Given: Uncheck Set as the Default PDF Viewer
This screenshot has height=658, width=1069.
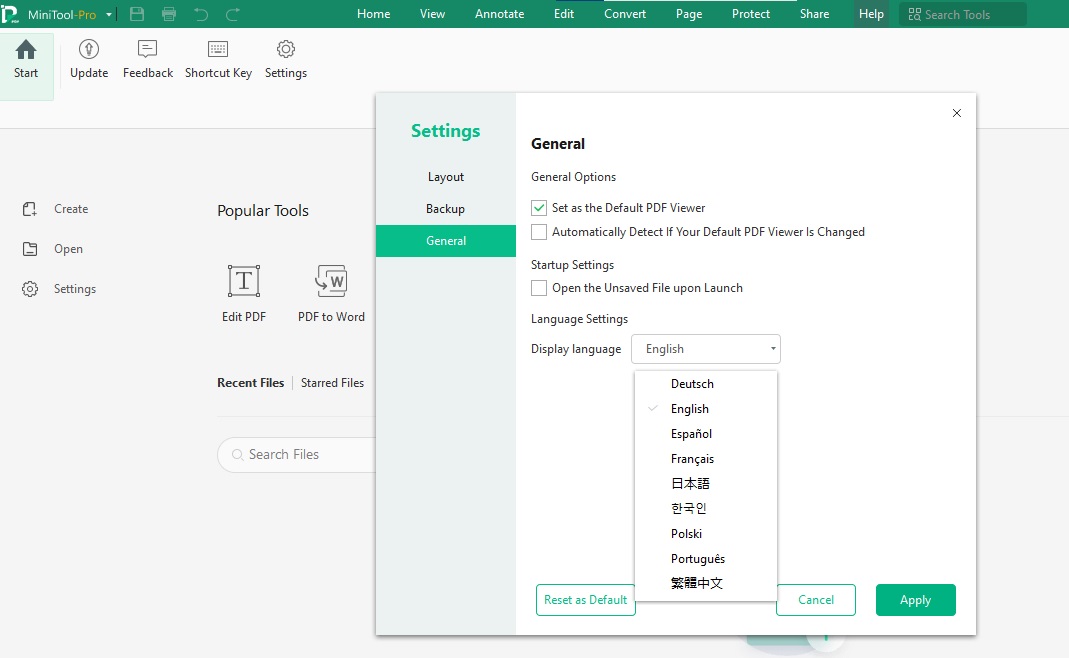Looking at the screenshot, I should pos(540,208).
